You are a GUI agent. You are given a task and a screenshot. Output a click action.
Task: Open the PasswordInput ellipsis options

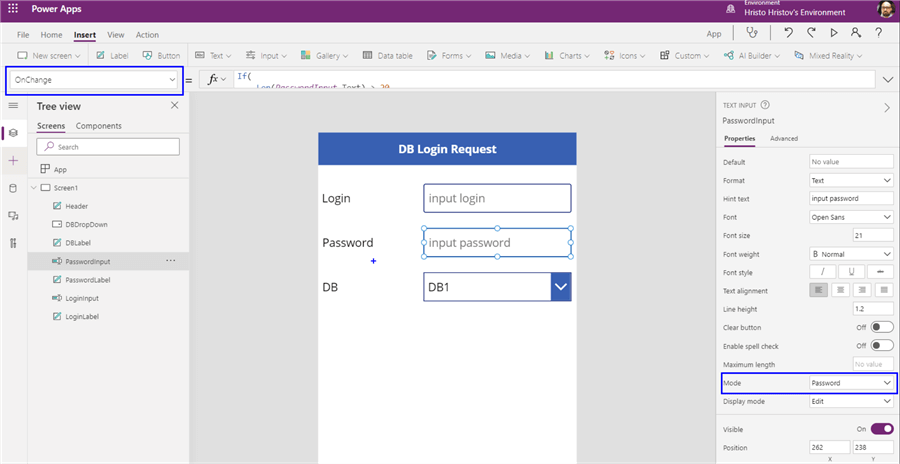(170, 261)
